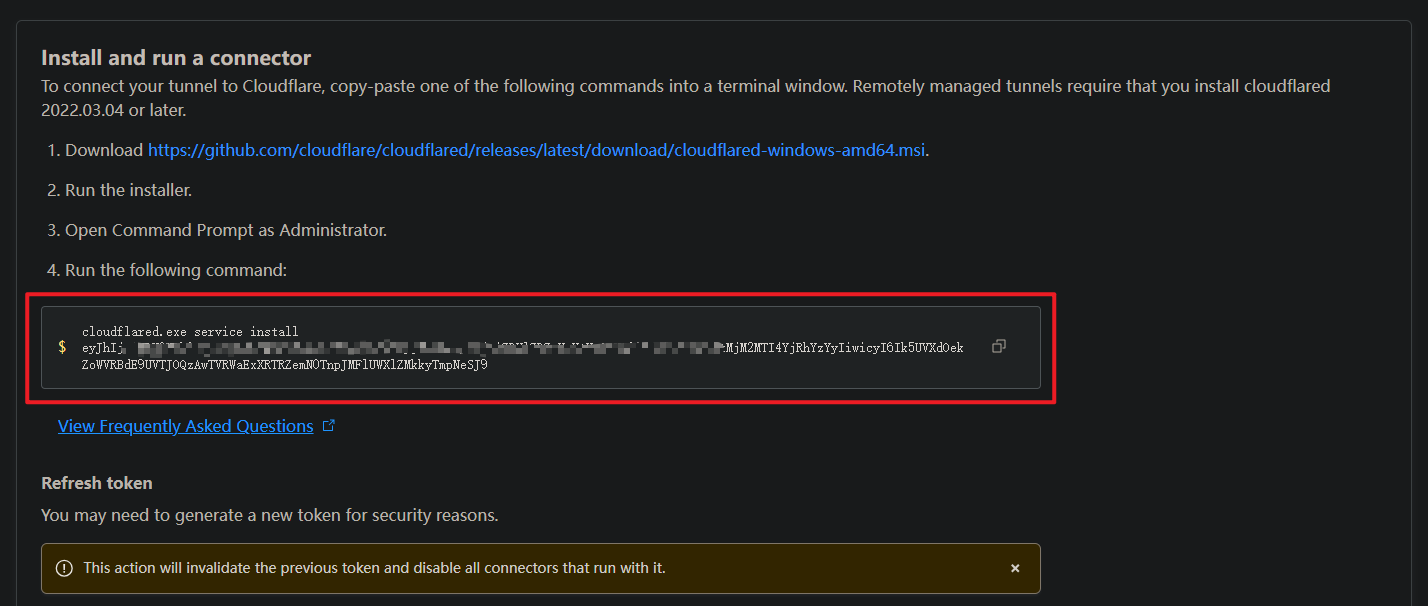Click the "cloudflared.exe service install" command line
Screen dimensions: 1428x606
(x=190, y=331)
